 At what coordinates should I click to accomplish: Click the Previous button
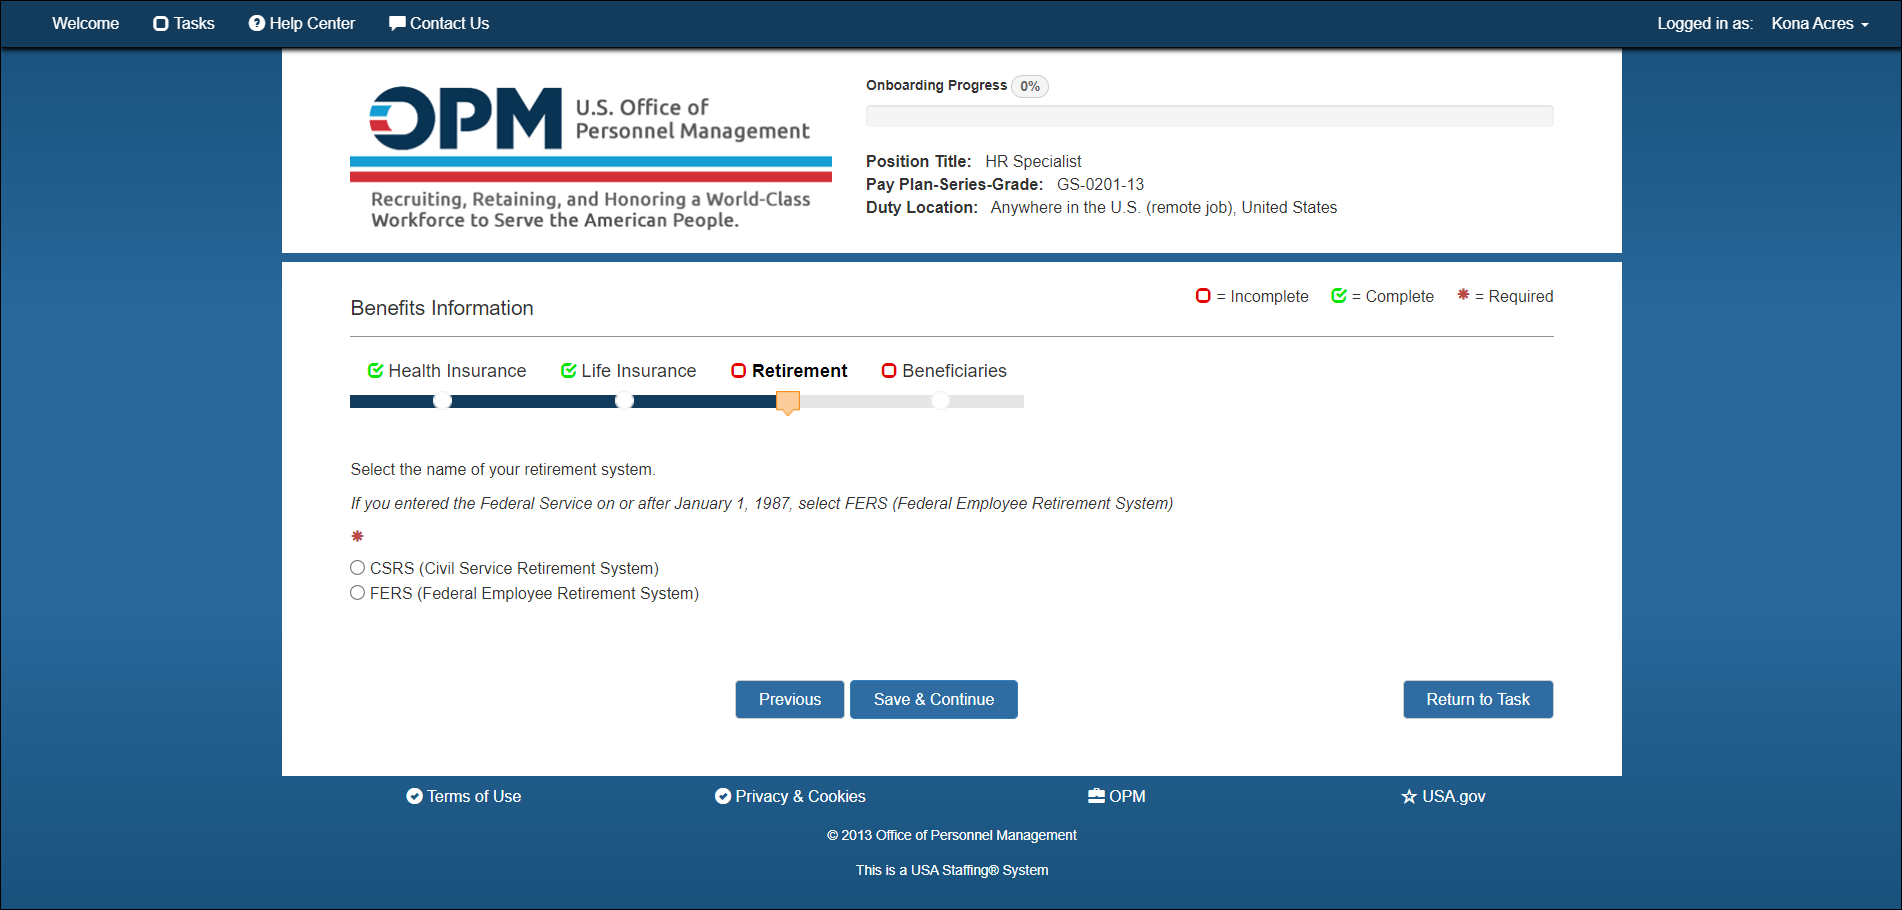(790, 699)
